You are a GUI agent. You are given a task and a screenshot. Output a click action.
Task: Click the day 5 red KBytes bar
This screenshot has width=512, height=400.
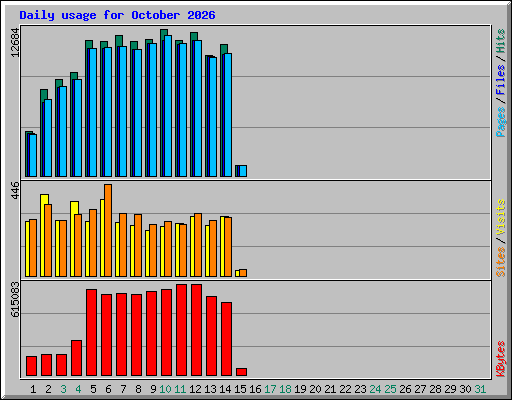(91, 333)
